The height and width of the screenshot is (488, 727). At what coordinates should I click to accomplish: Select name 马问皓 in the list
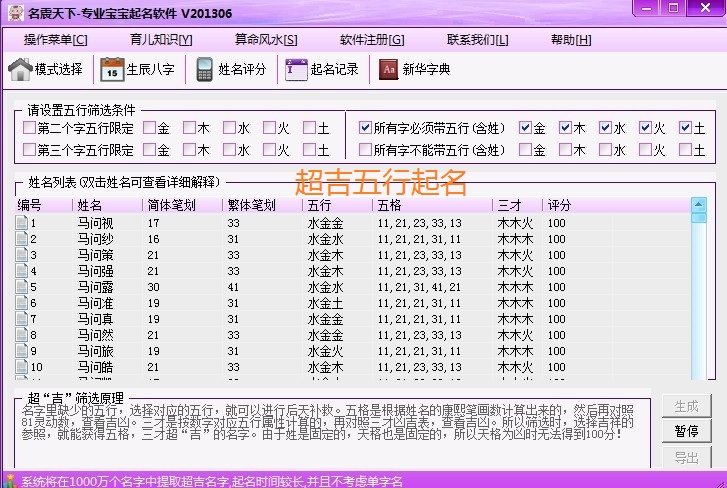point(96,367)
